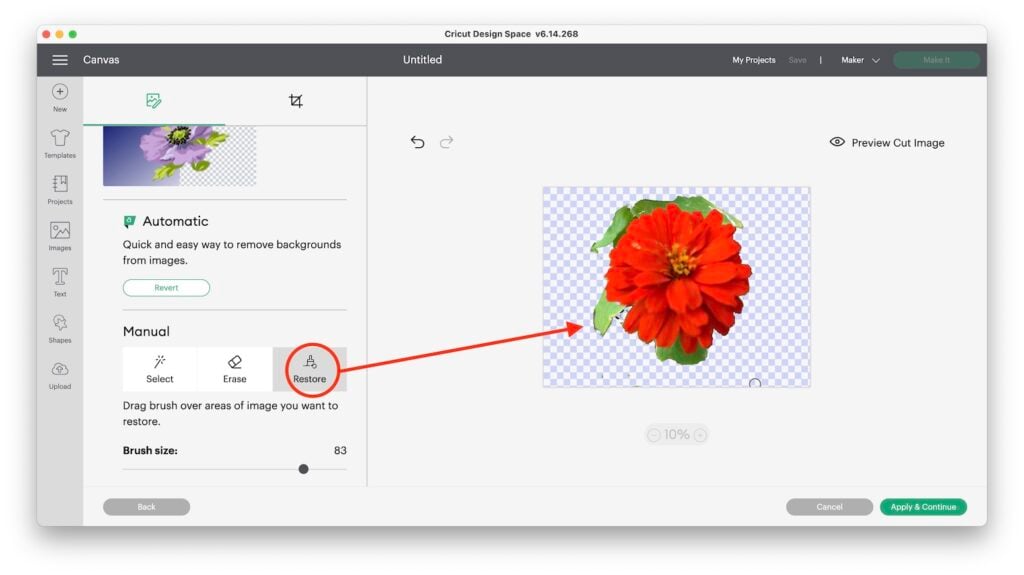Redo the last action

pyautogui.click(x=447, y=142)
